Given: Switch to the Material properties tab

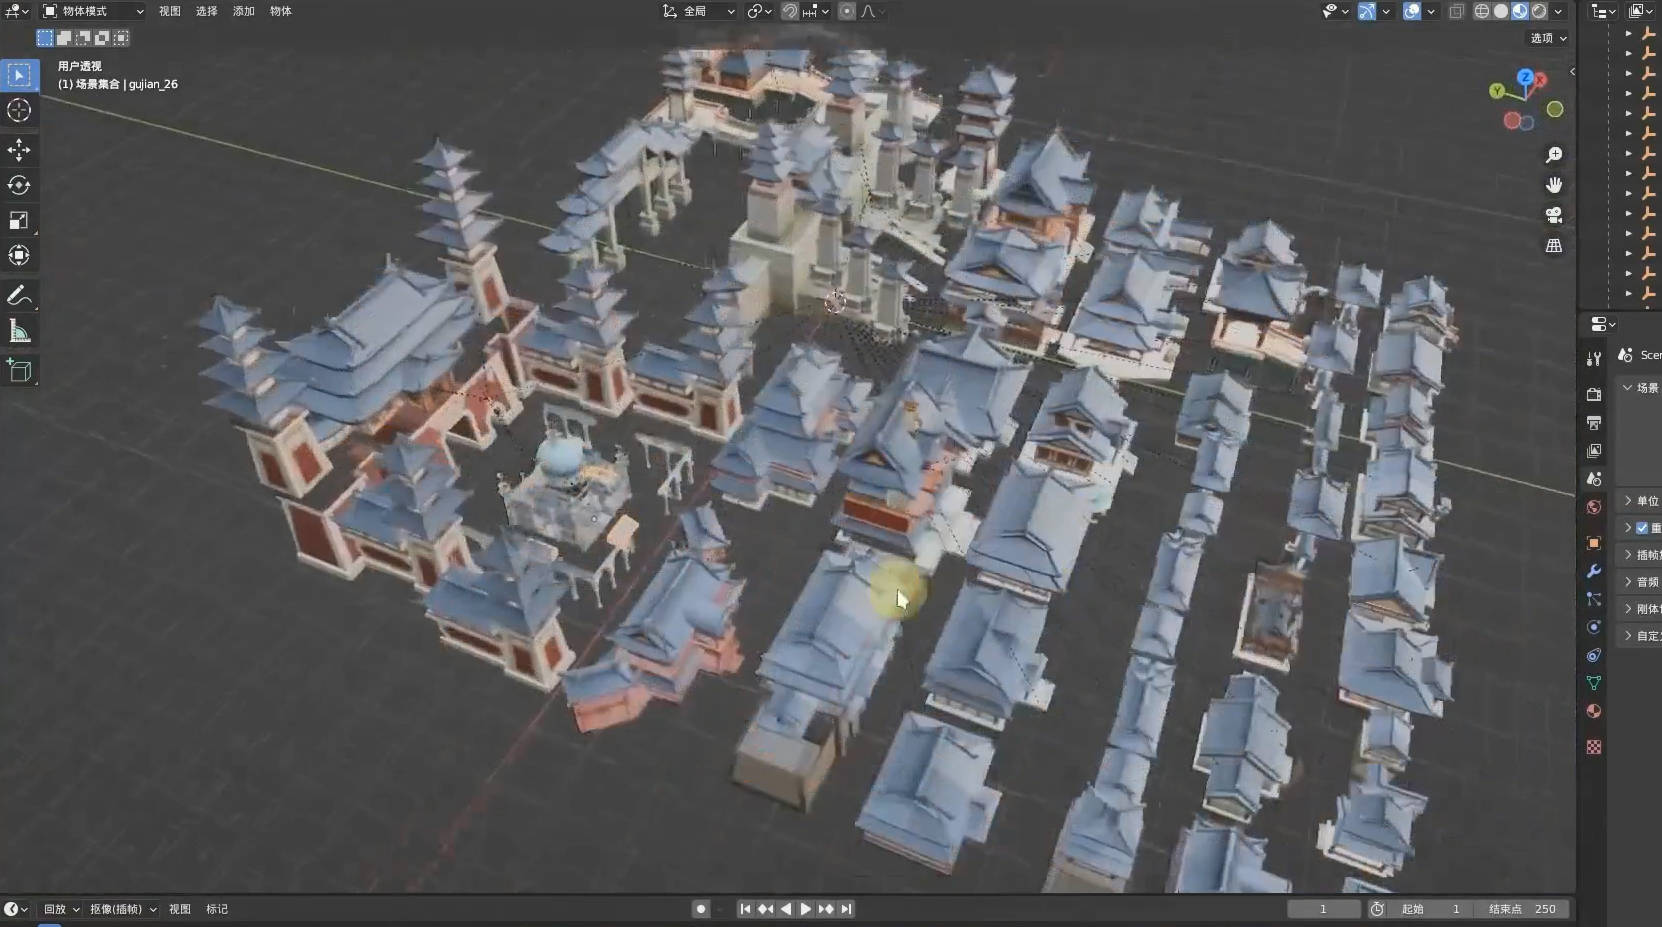Looking at the screenshot, I should point(1594,711).
